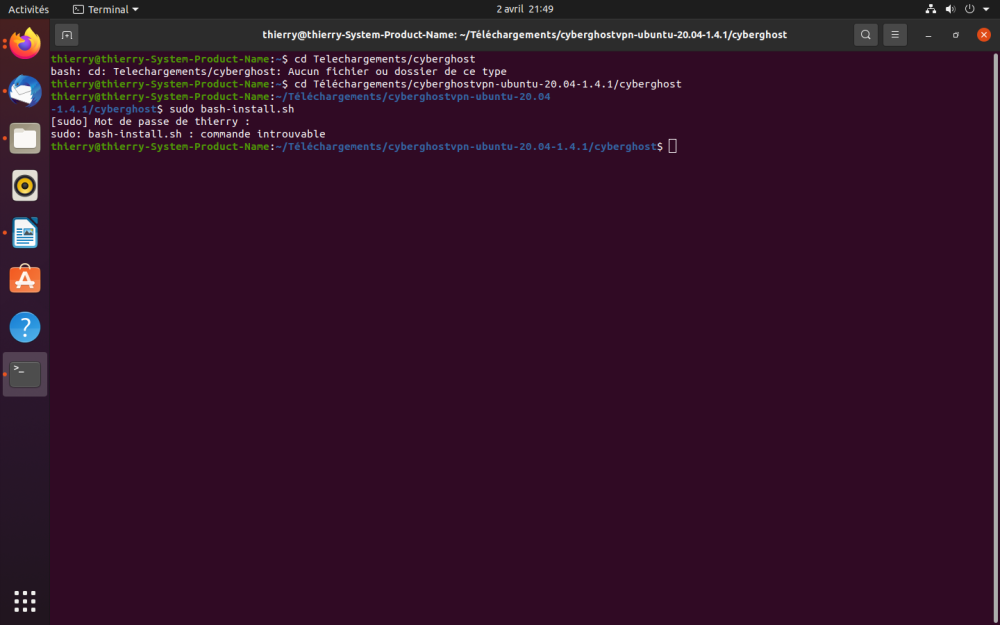This screenshot has width=1000, height=625.
Task: Launch Thunderbird mail from the dock
Action: tap(25, 91)
